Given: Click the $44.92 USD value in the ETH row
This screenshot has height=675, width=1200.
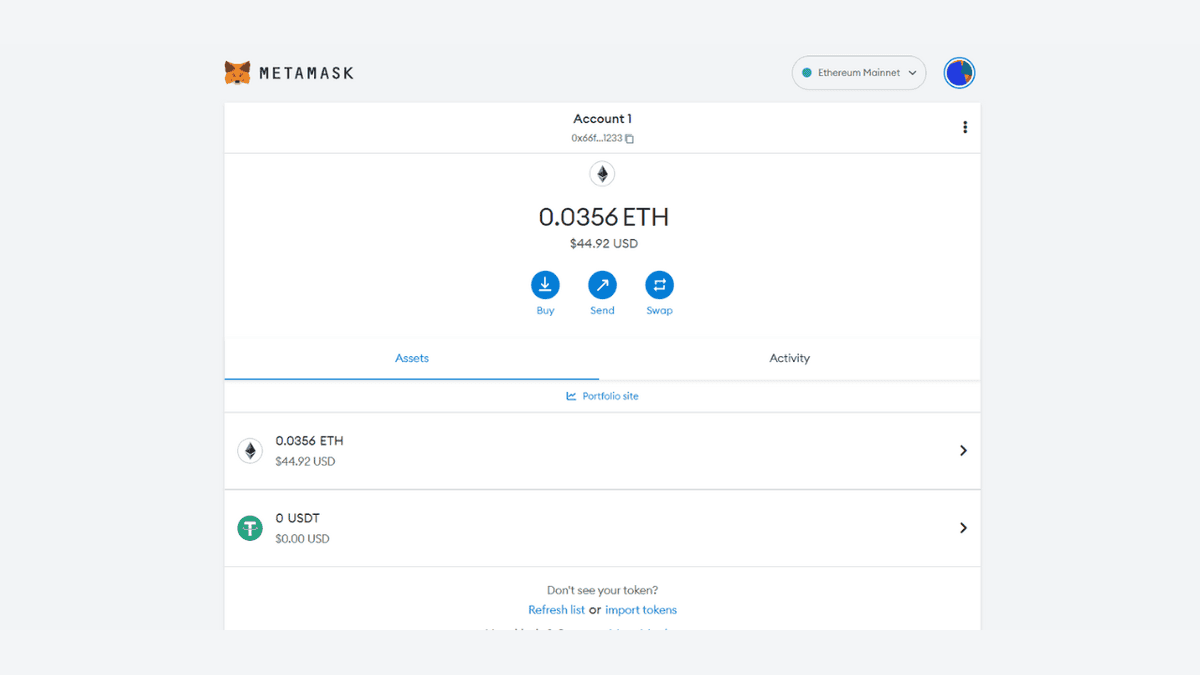Looking at the screenshot, I should pyautogui.click(x=305, y=462).
